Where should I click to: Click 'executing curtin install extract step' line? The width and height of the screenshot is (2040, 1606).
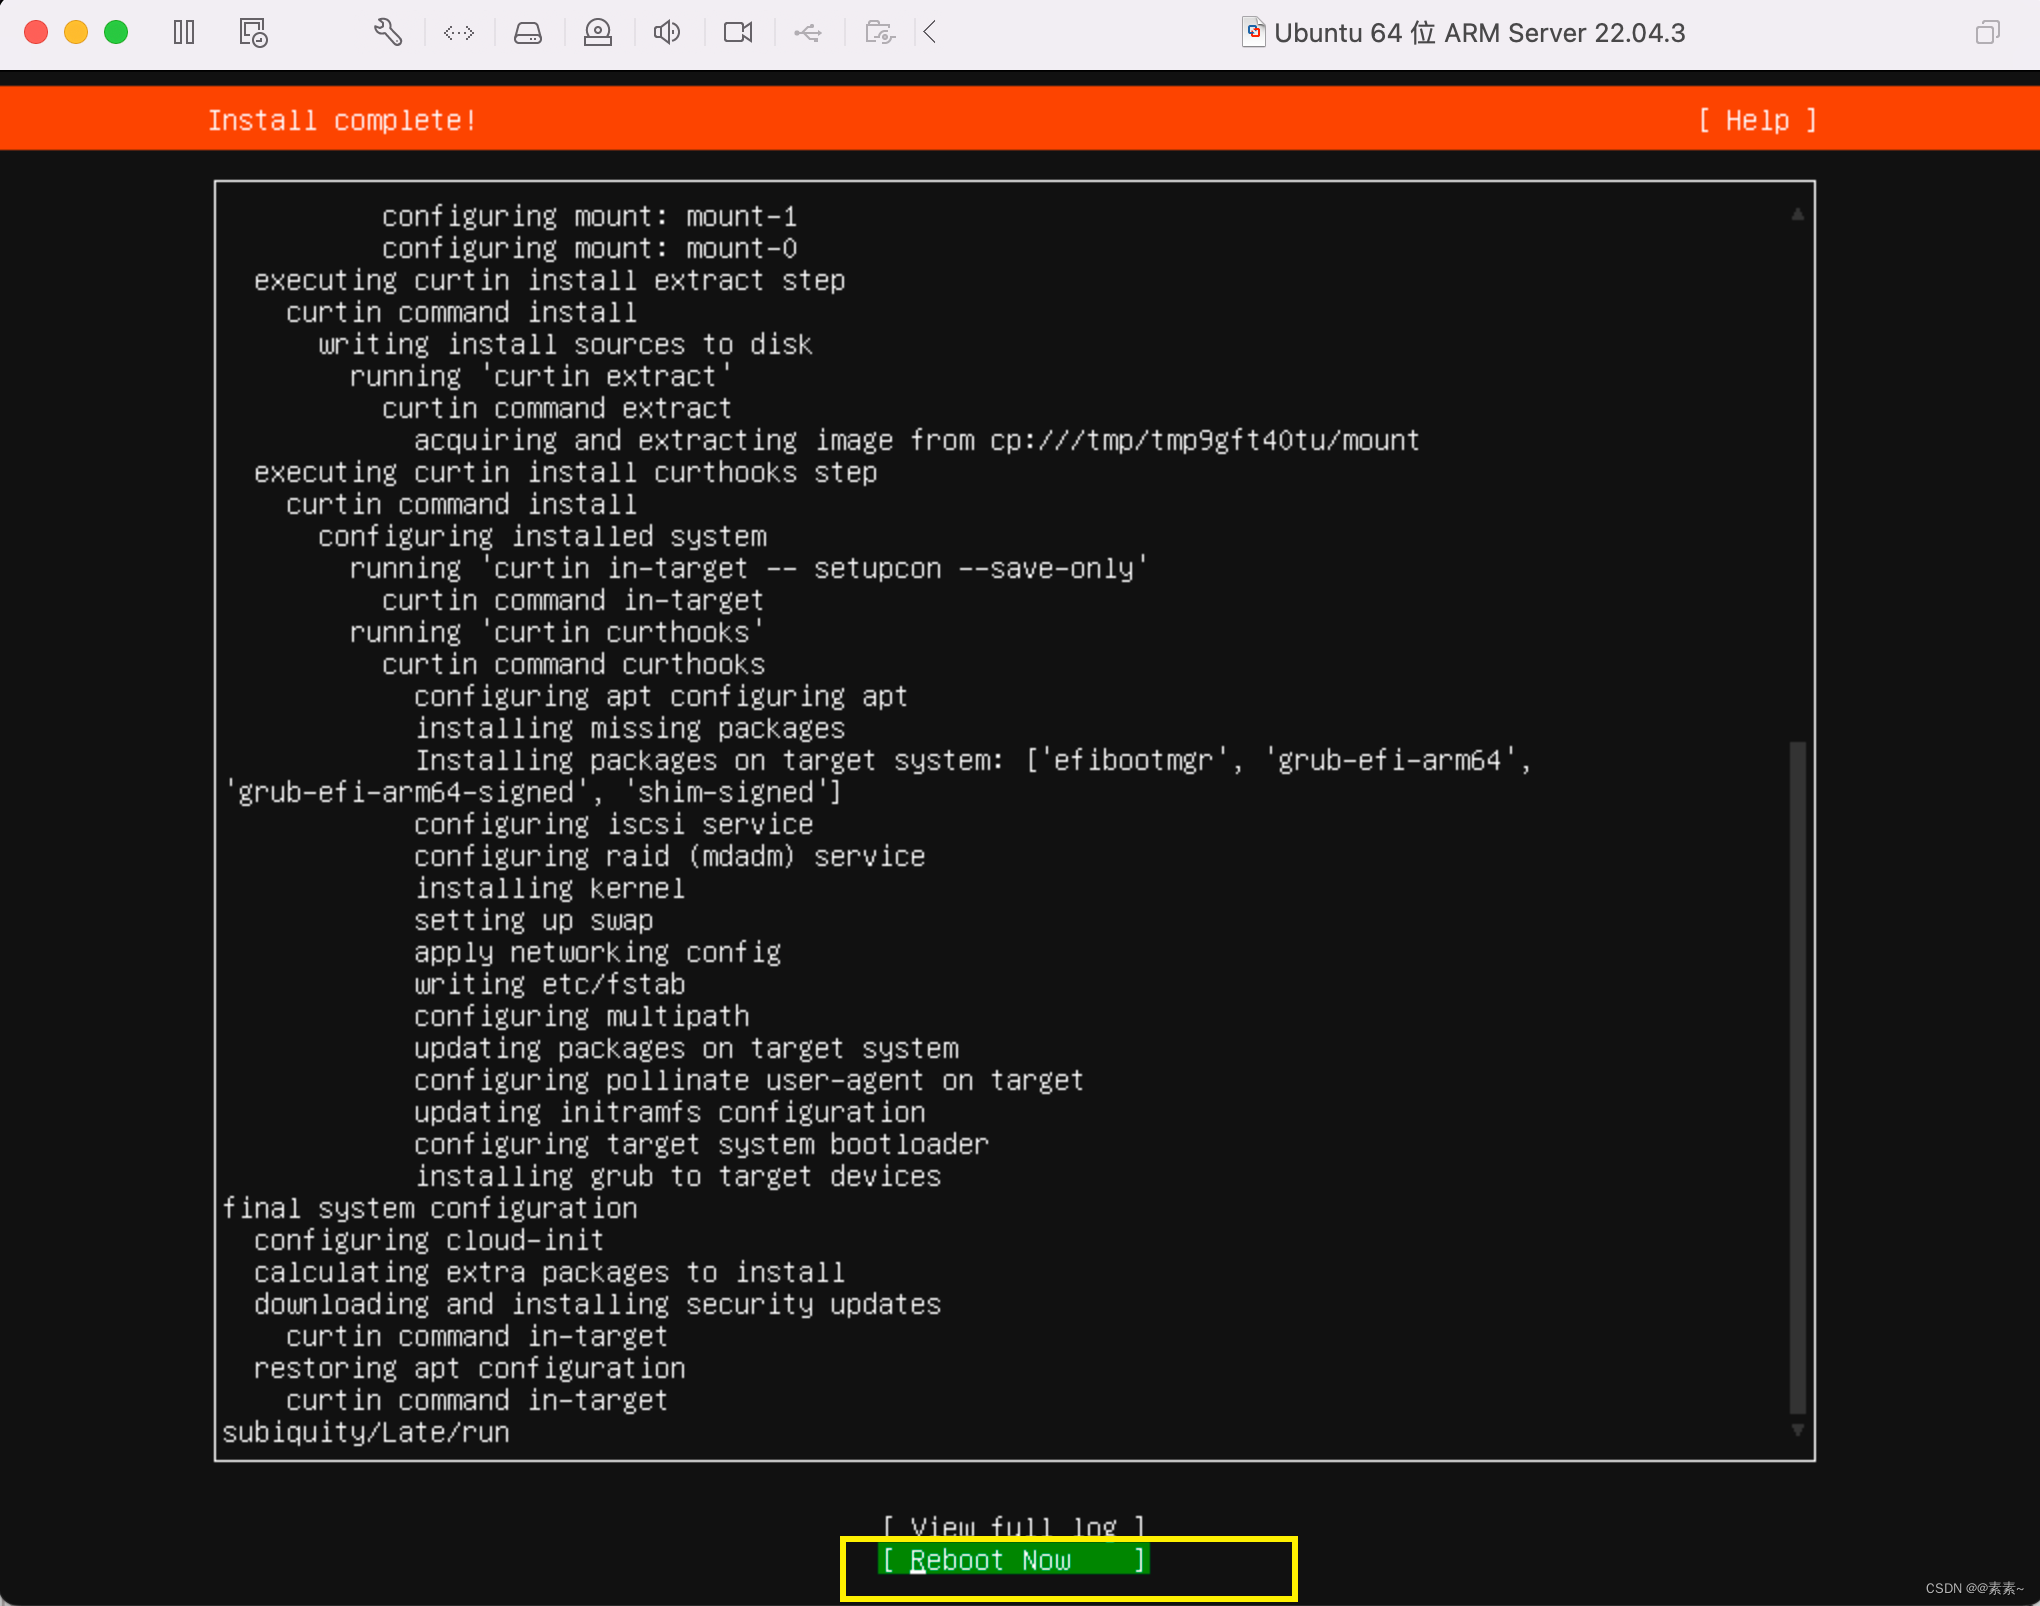click(550, 280)
